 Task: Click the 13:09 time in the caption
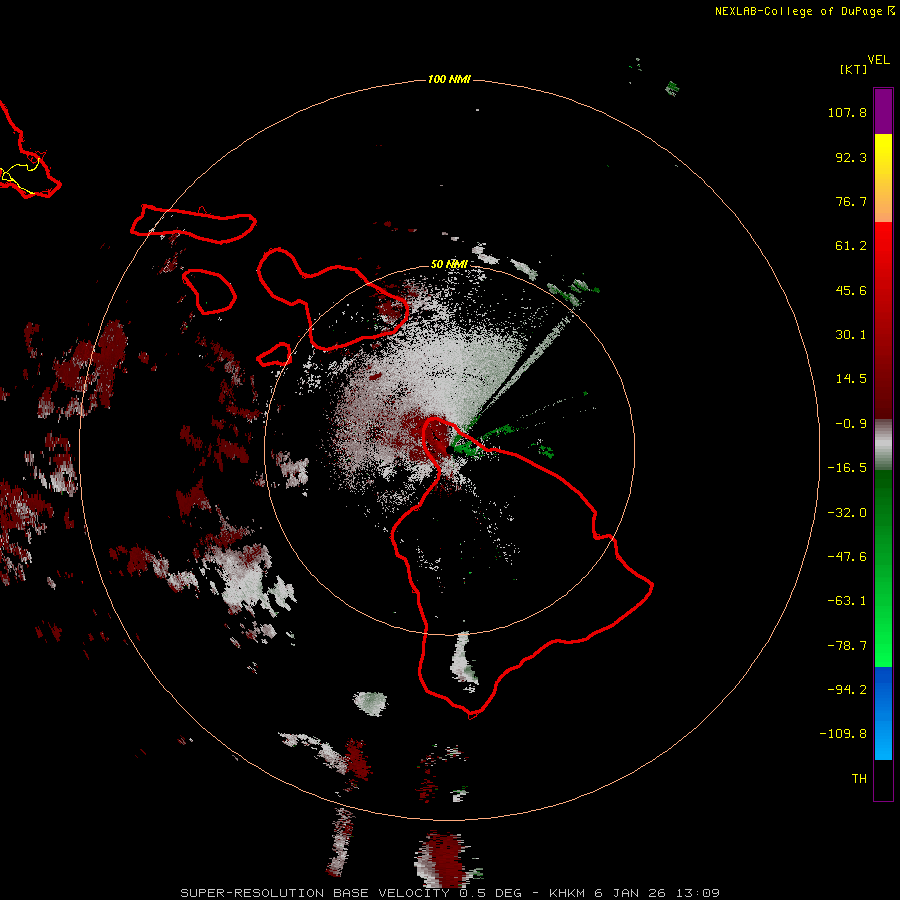click(x=697, y=893)
